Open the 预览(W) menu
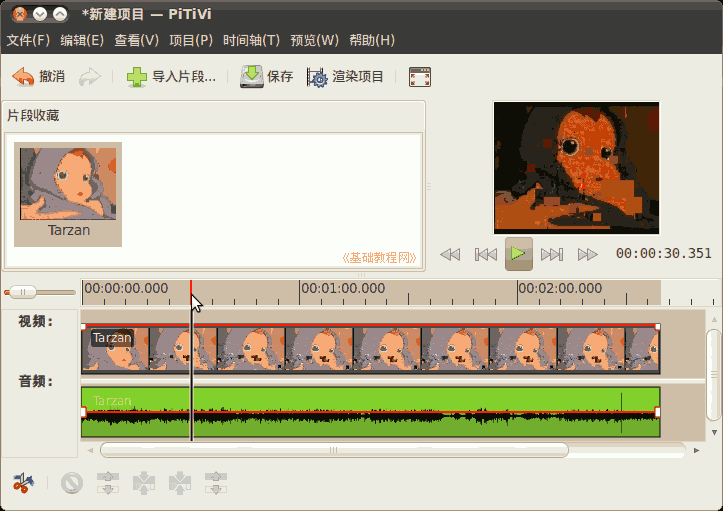The image size is (723, 511). 314,41
